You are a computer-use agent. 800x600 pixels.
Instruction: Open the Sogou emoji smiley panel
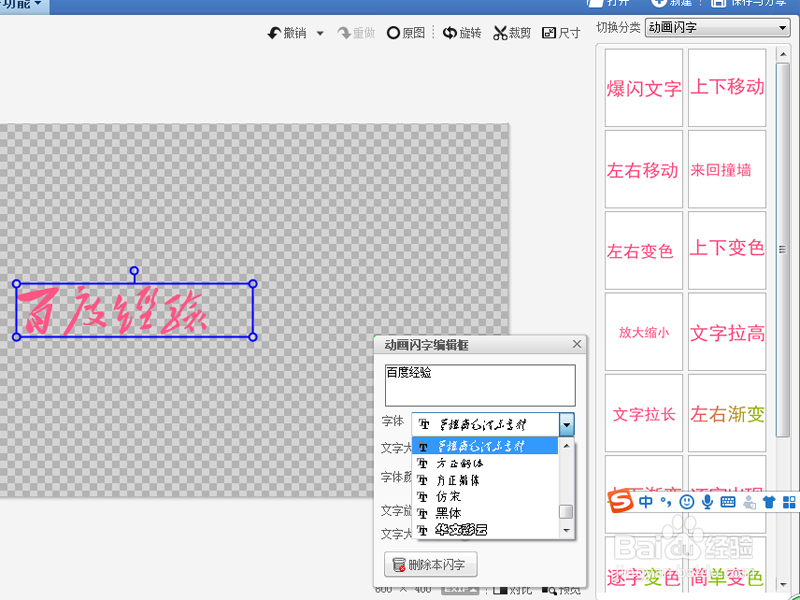click(x=687, y=502)
